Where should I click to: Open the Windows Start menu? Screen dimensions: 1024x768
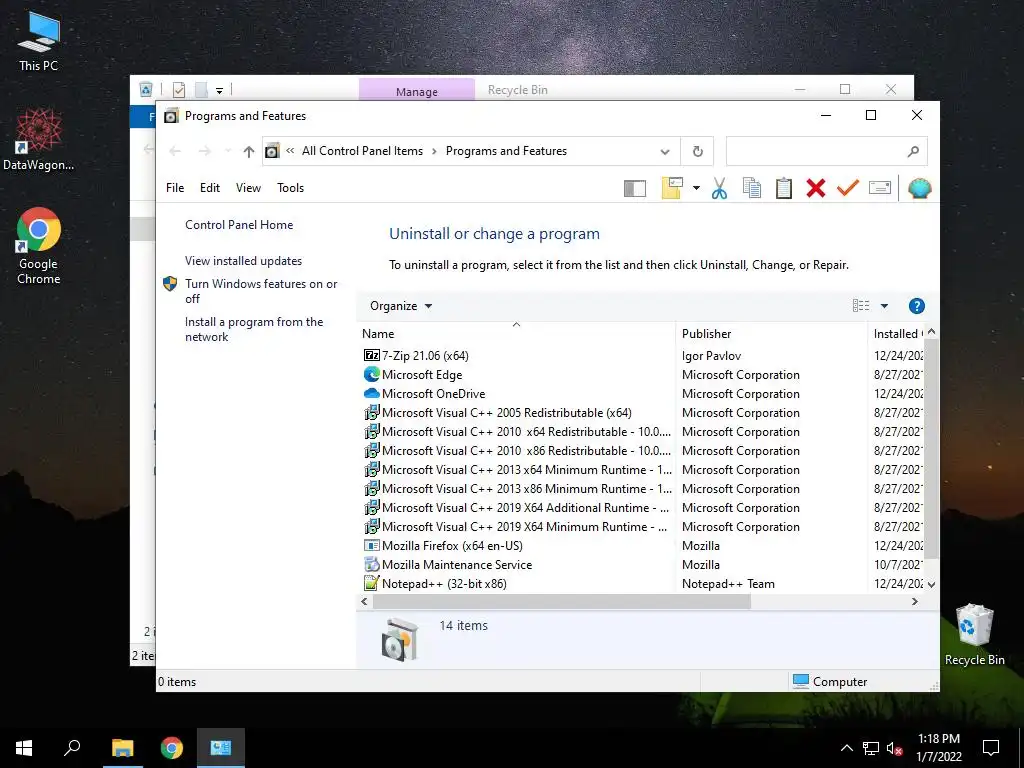pyautogui.click(x=24, y=748)
